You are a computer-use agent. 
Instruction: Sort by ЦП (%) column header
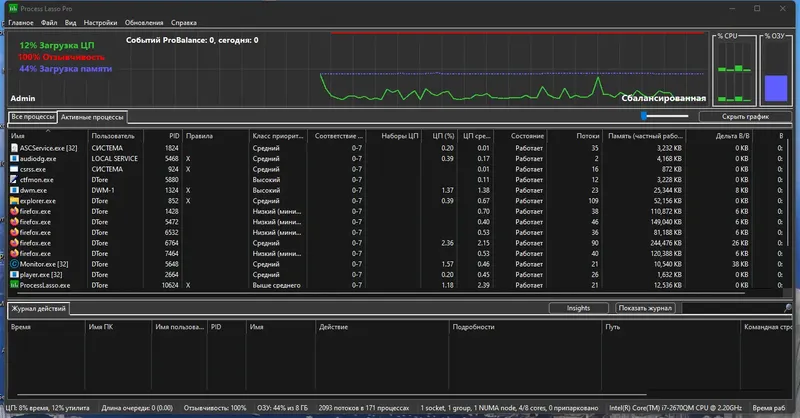click(439, 136)
